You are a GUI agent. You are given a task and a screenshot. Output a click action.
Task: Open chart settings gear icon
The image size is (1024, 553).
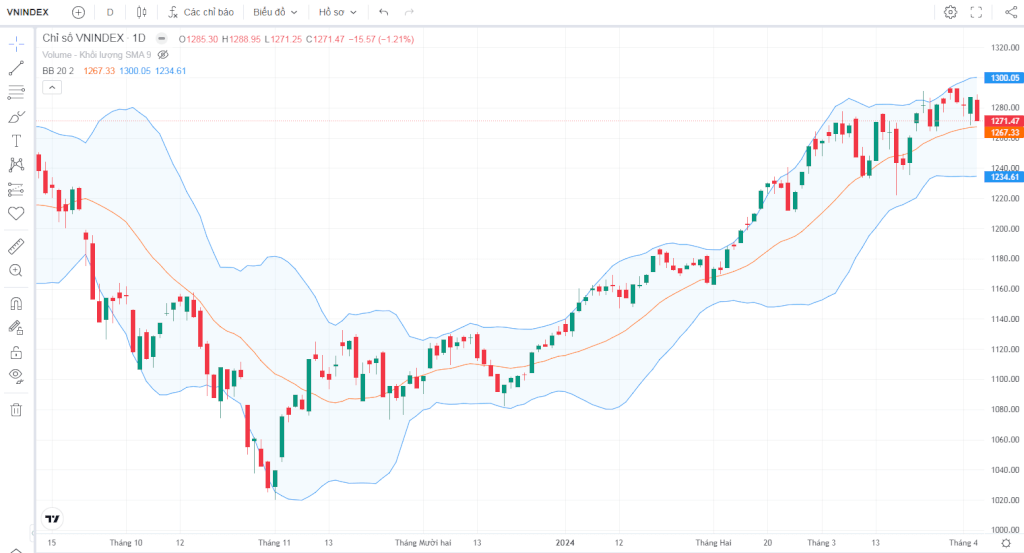[951, 12]
